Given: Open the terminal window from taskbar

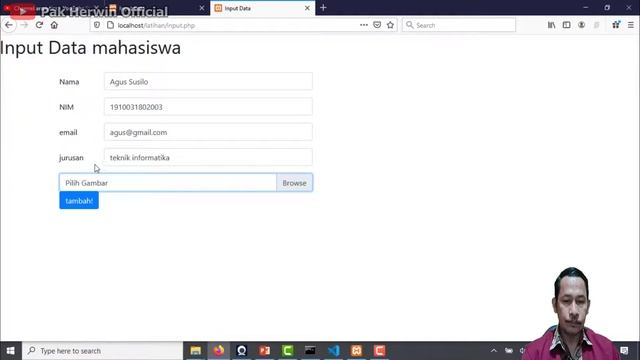Looking at the screenshot, I should (310, 351).
